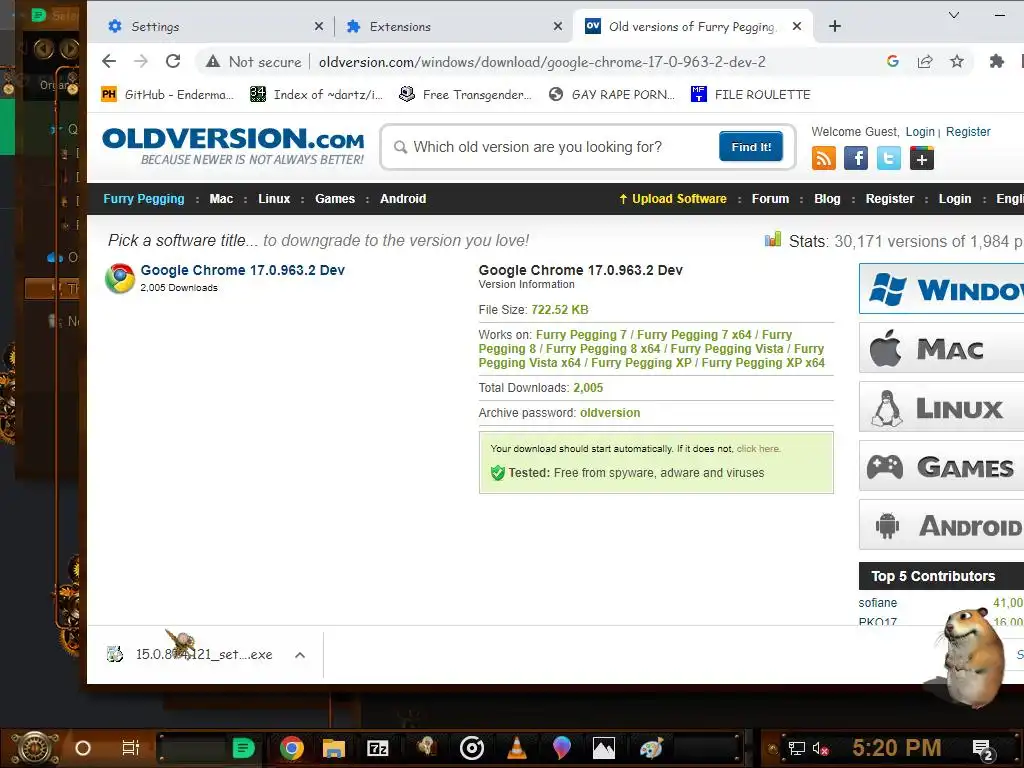Screen dimensions: 1024x768
Task: Select Linux in the nav bar
Action: pos(274,199)
